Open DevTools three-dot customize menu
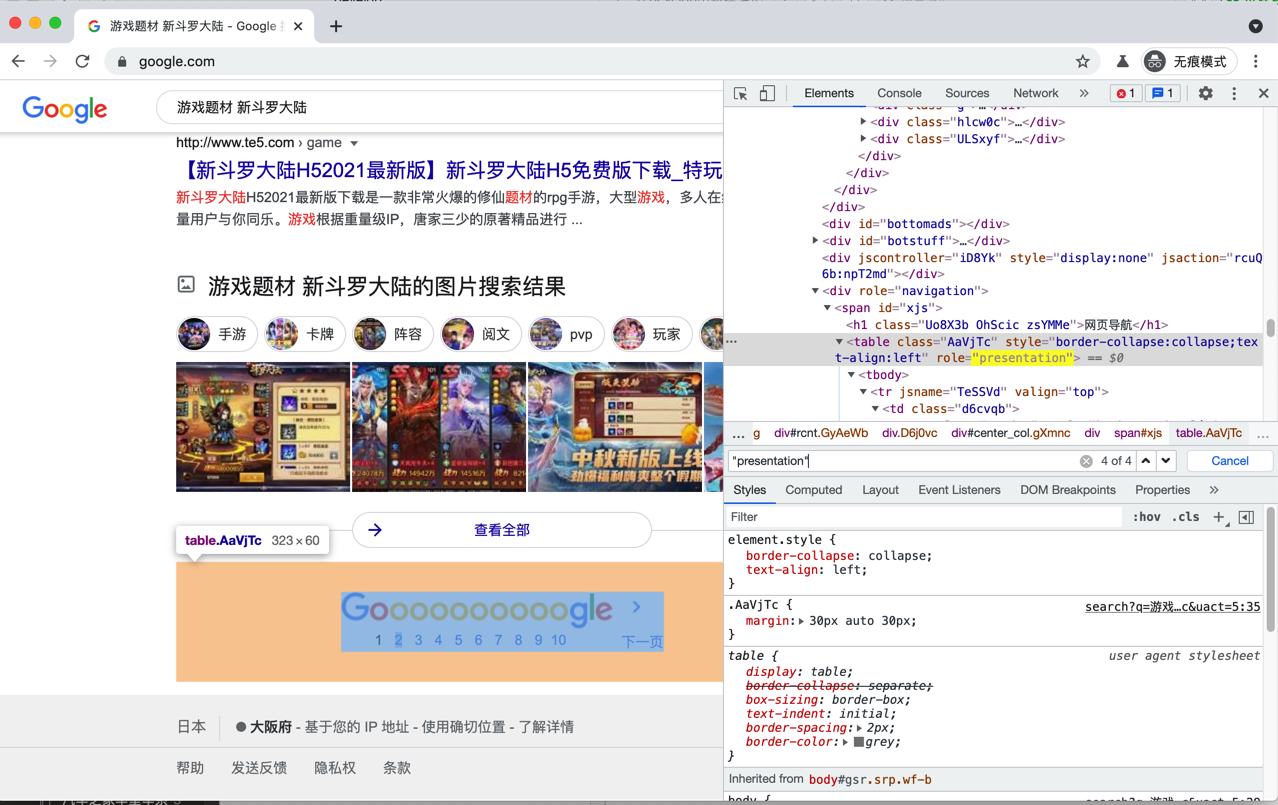1278x805 pixels. [x=1234, y=93]
